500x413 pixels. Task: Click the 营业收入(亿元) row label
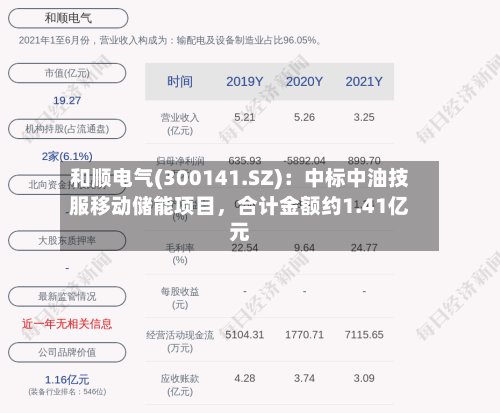pos(180,124)
